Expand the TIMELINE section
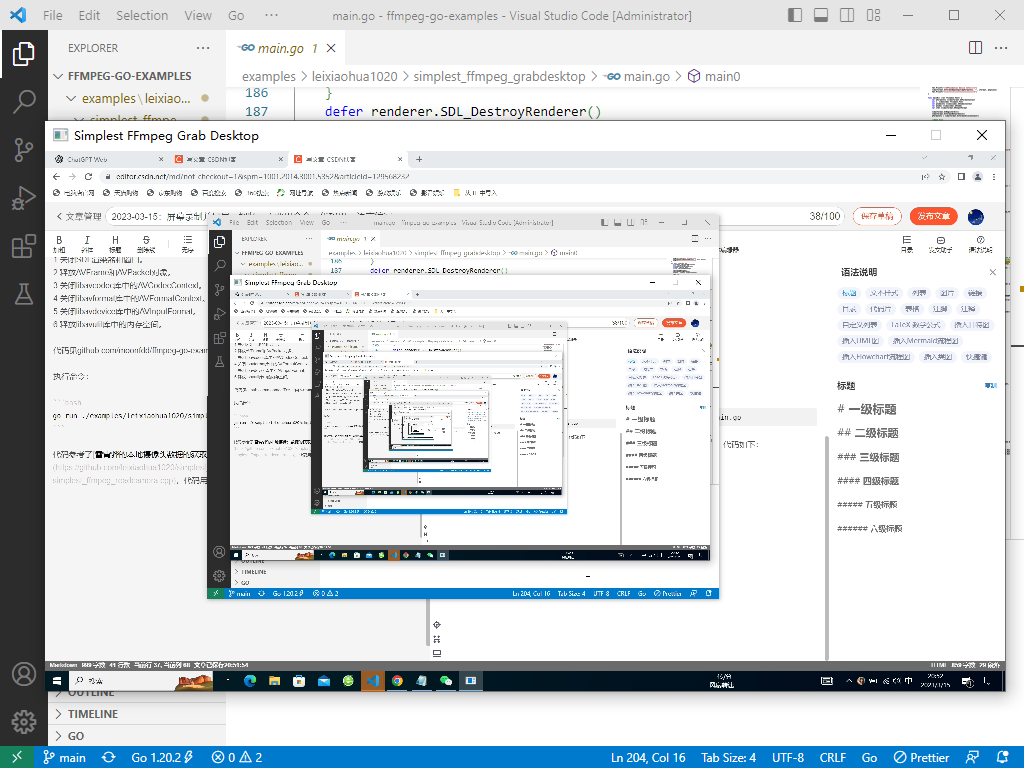This screenshot has height=768, width=1024. click(93, 714)
